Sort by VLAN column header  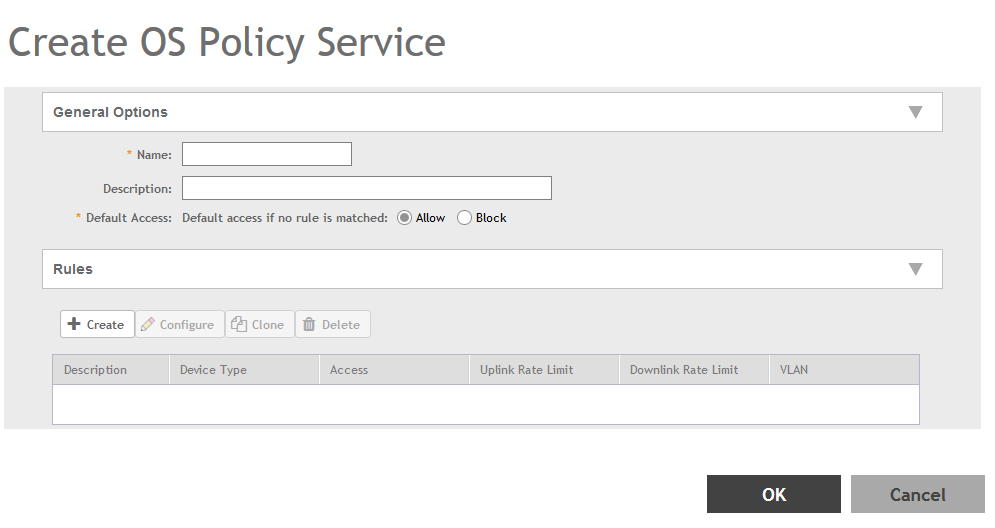794,370
